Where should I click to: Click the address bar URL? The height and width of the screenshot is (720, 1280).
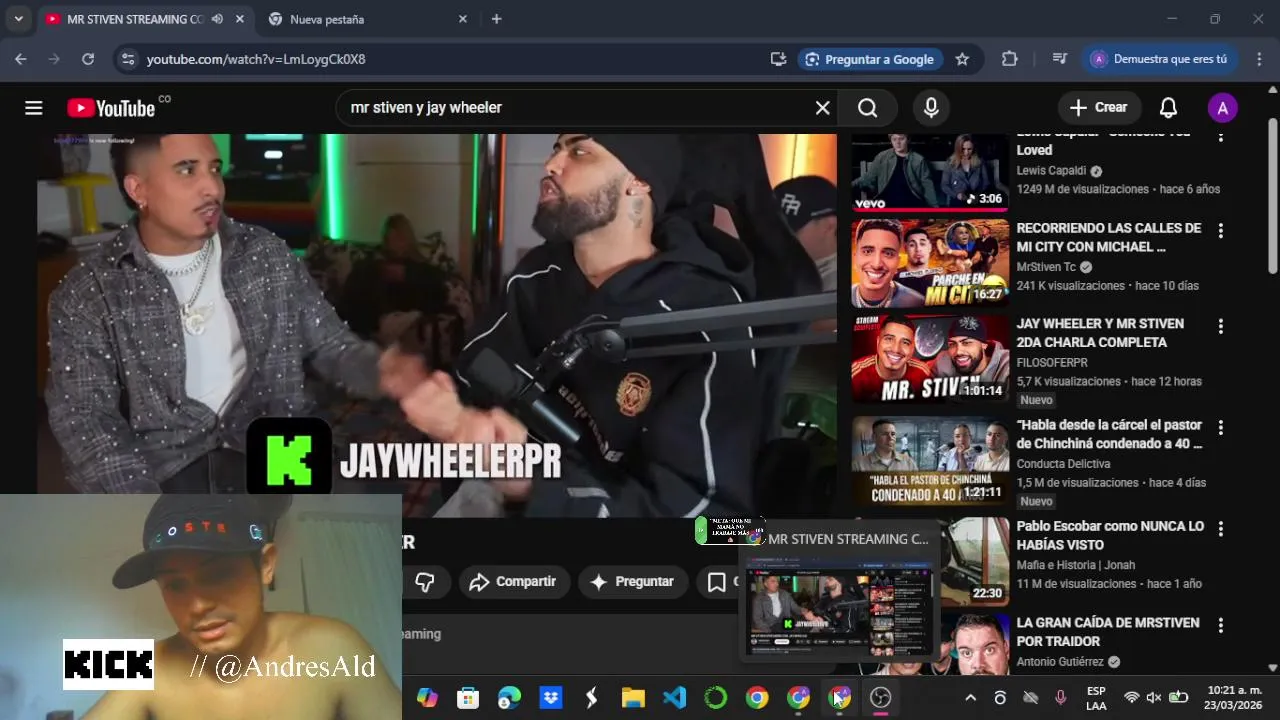(x=256, y=59)
